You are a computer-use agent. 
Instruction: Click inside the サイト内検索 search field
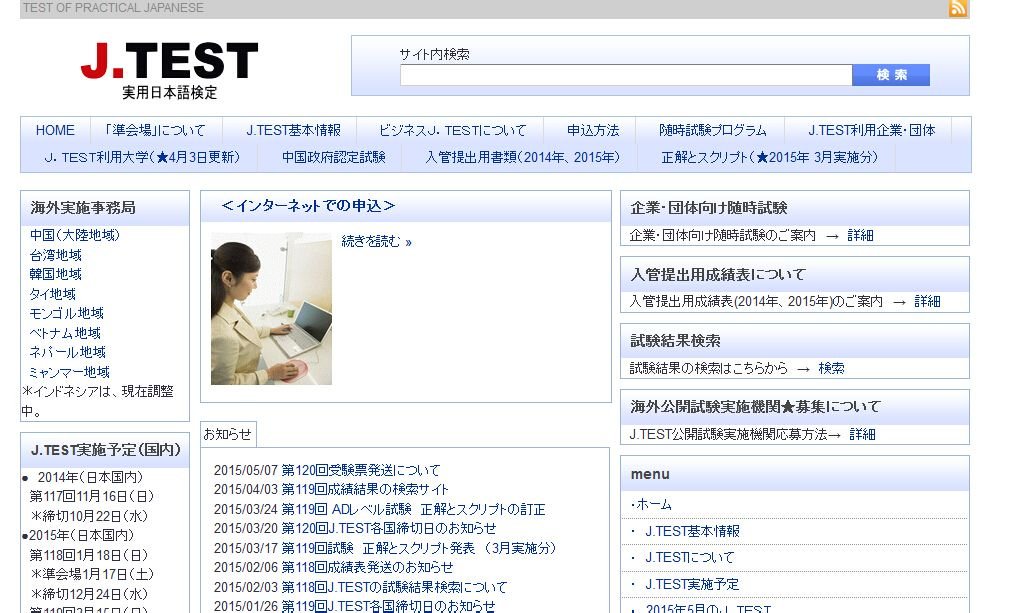pyautogui.click(x=620, y=75)
